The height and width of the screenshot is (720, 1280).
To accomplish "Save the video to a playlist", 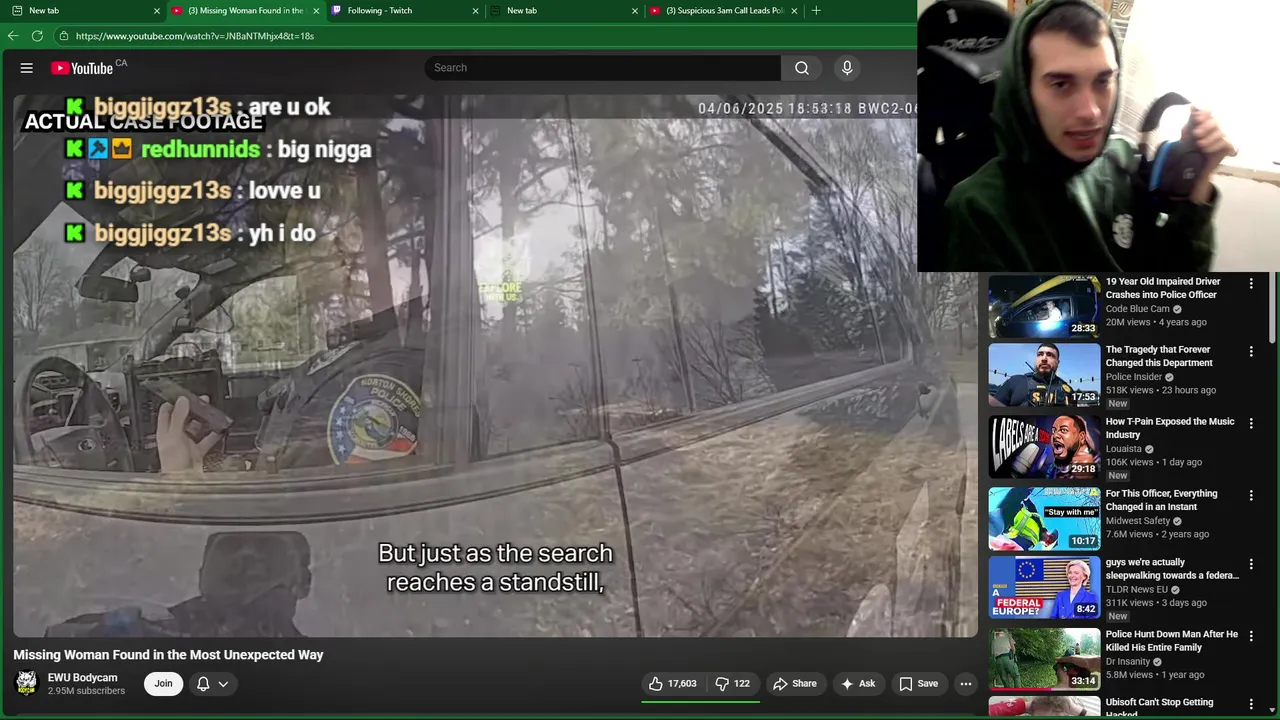I will (x=918, y=684).
